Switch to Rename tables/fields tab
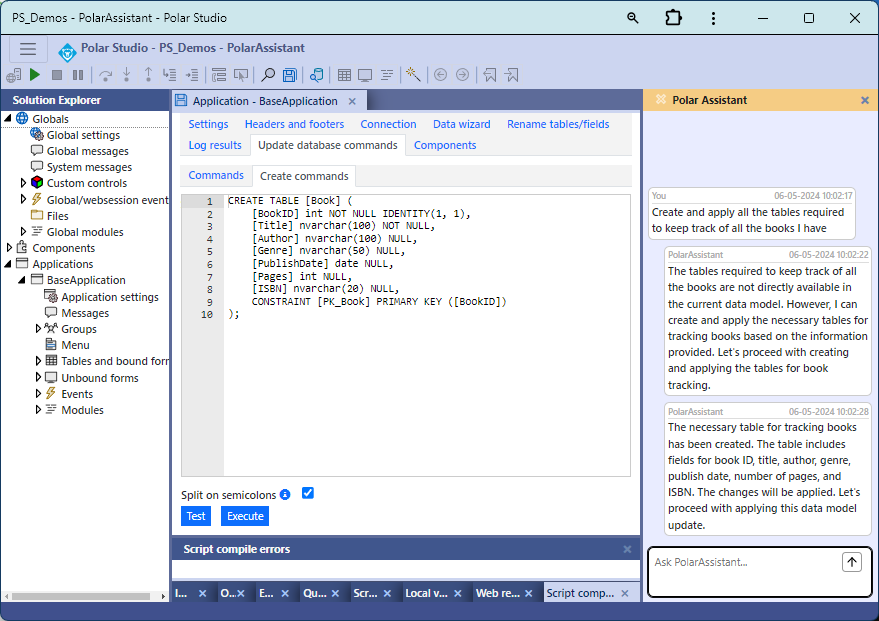Screen dimensions: 879x621 558,124
